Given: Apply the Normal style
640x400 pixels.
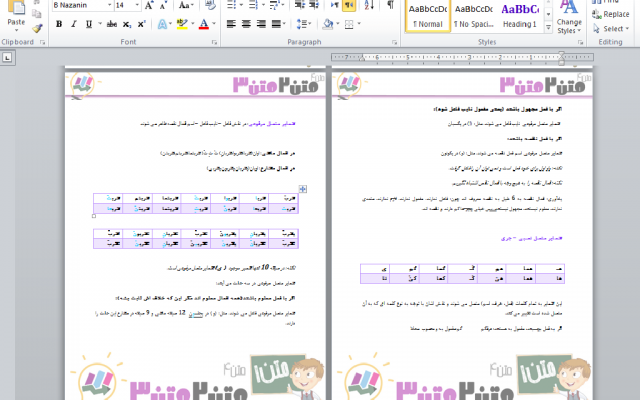Looking at the screenshot, I should coord(428,16).
